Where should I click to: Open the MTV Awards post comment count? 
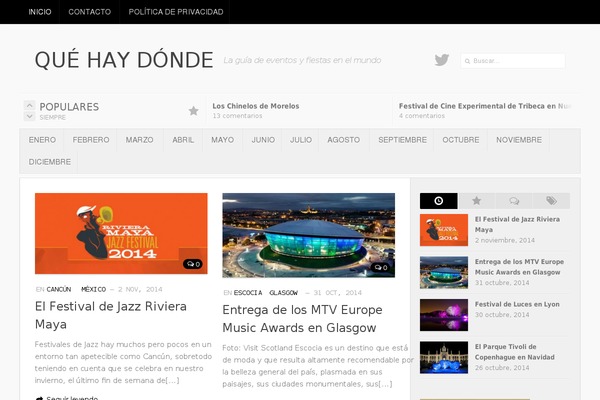381,267
